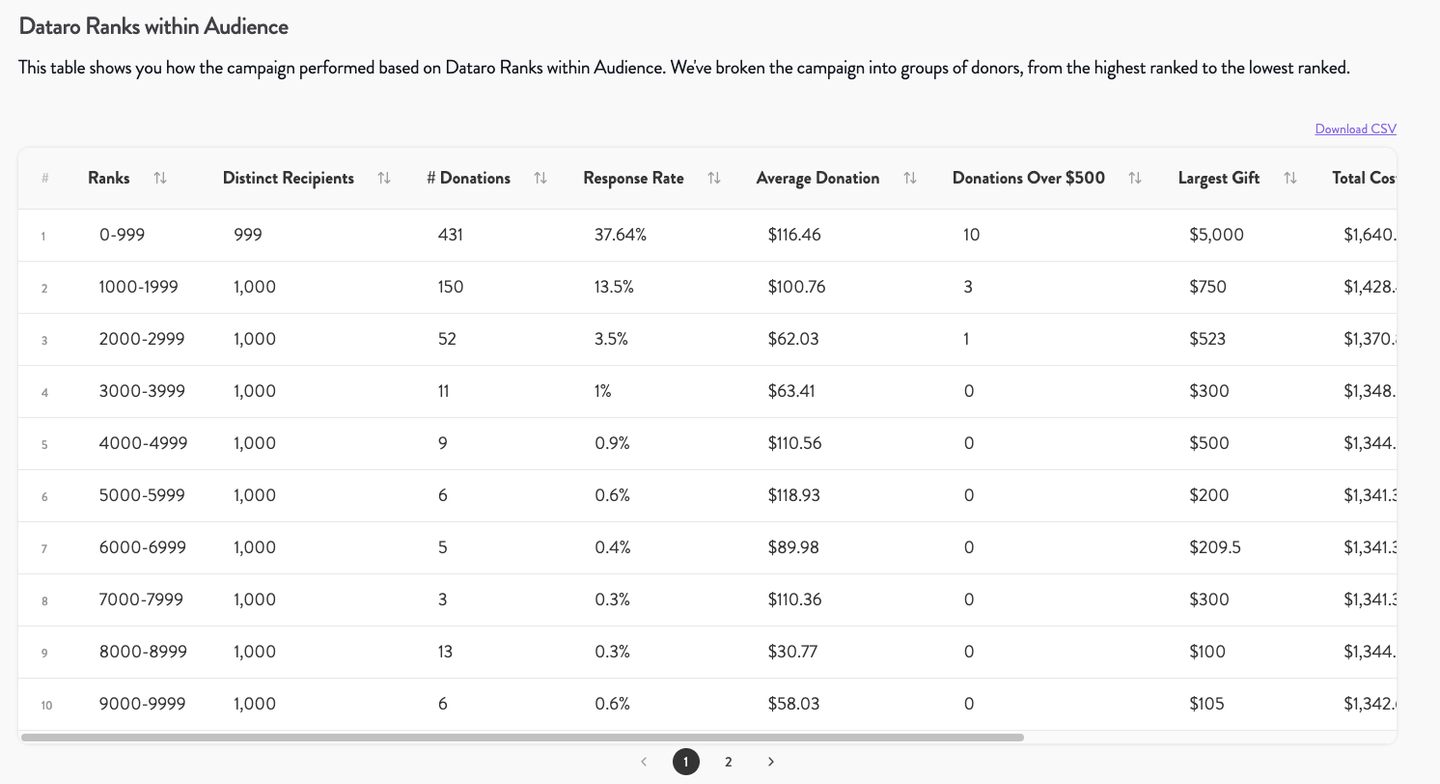Click the $110.56 average donation cell
1440x784 pixels.
795,443
